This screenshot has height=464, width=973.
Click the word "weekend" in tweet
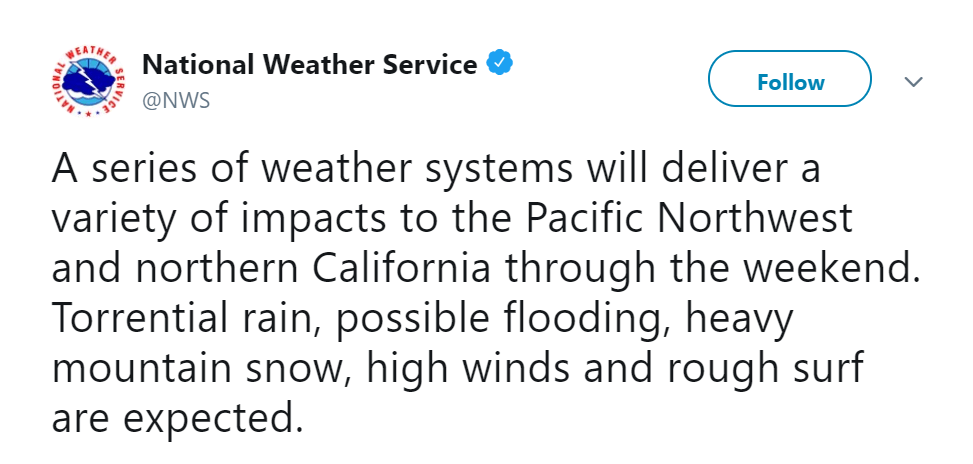[829, 268]
